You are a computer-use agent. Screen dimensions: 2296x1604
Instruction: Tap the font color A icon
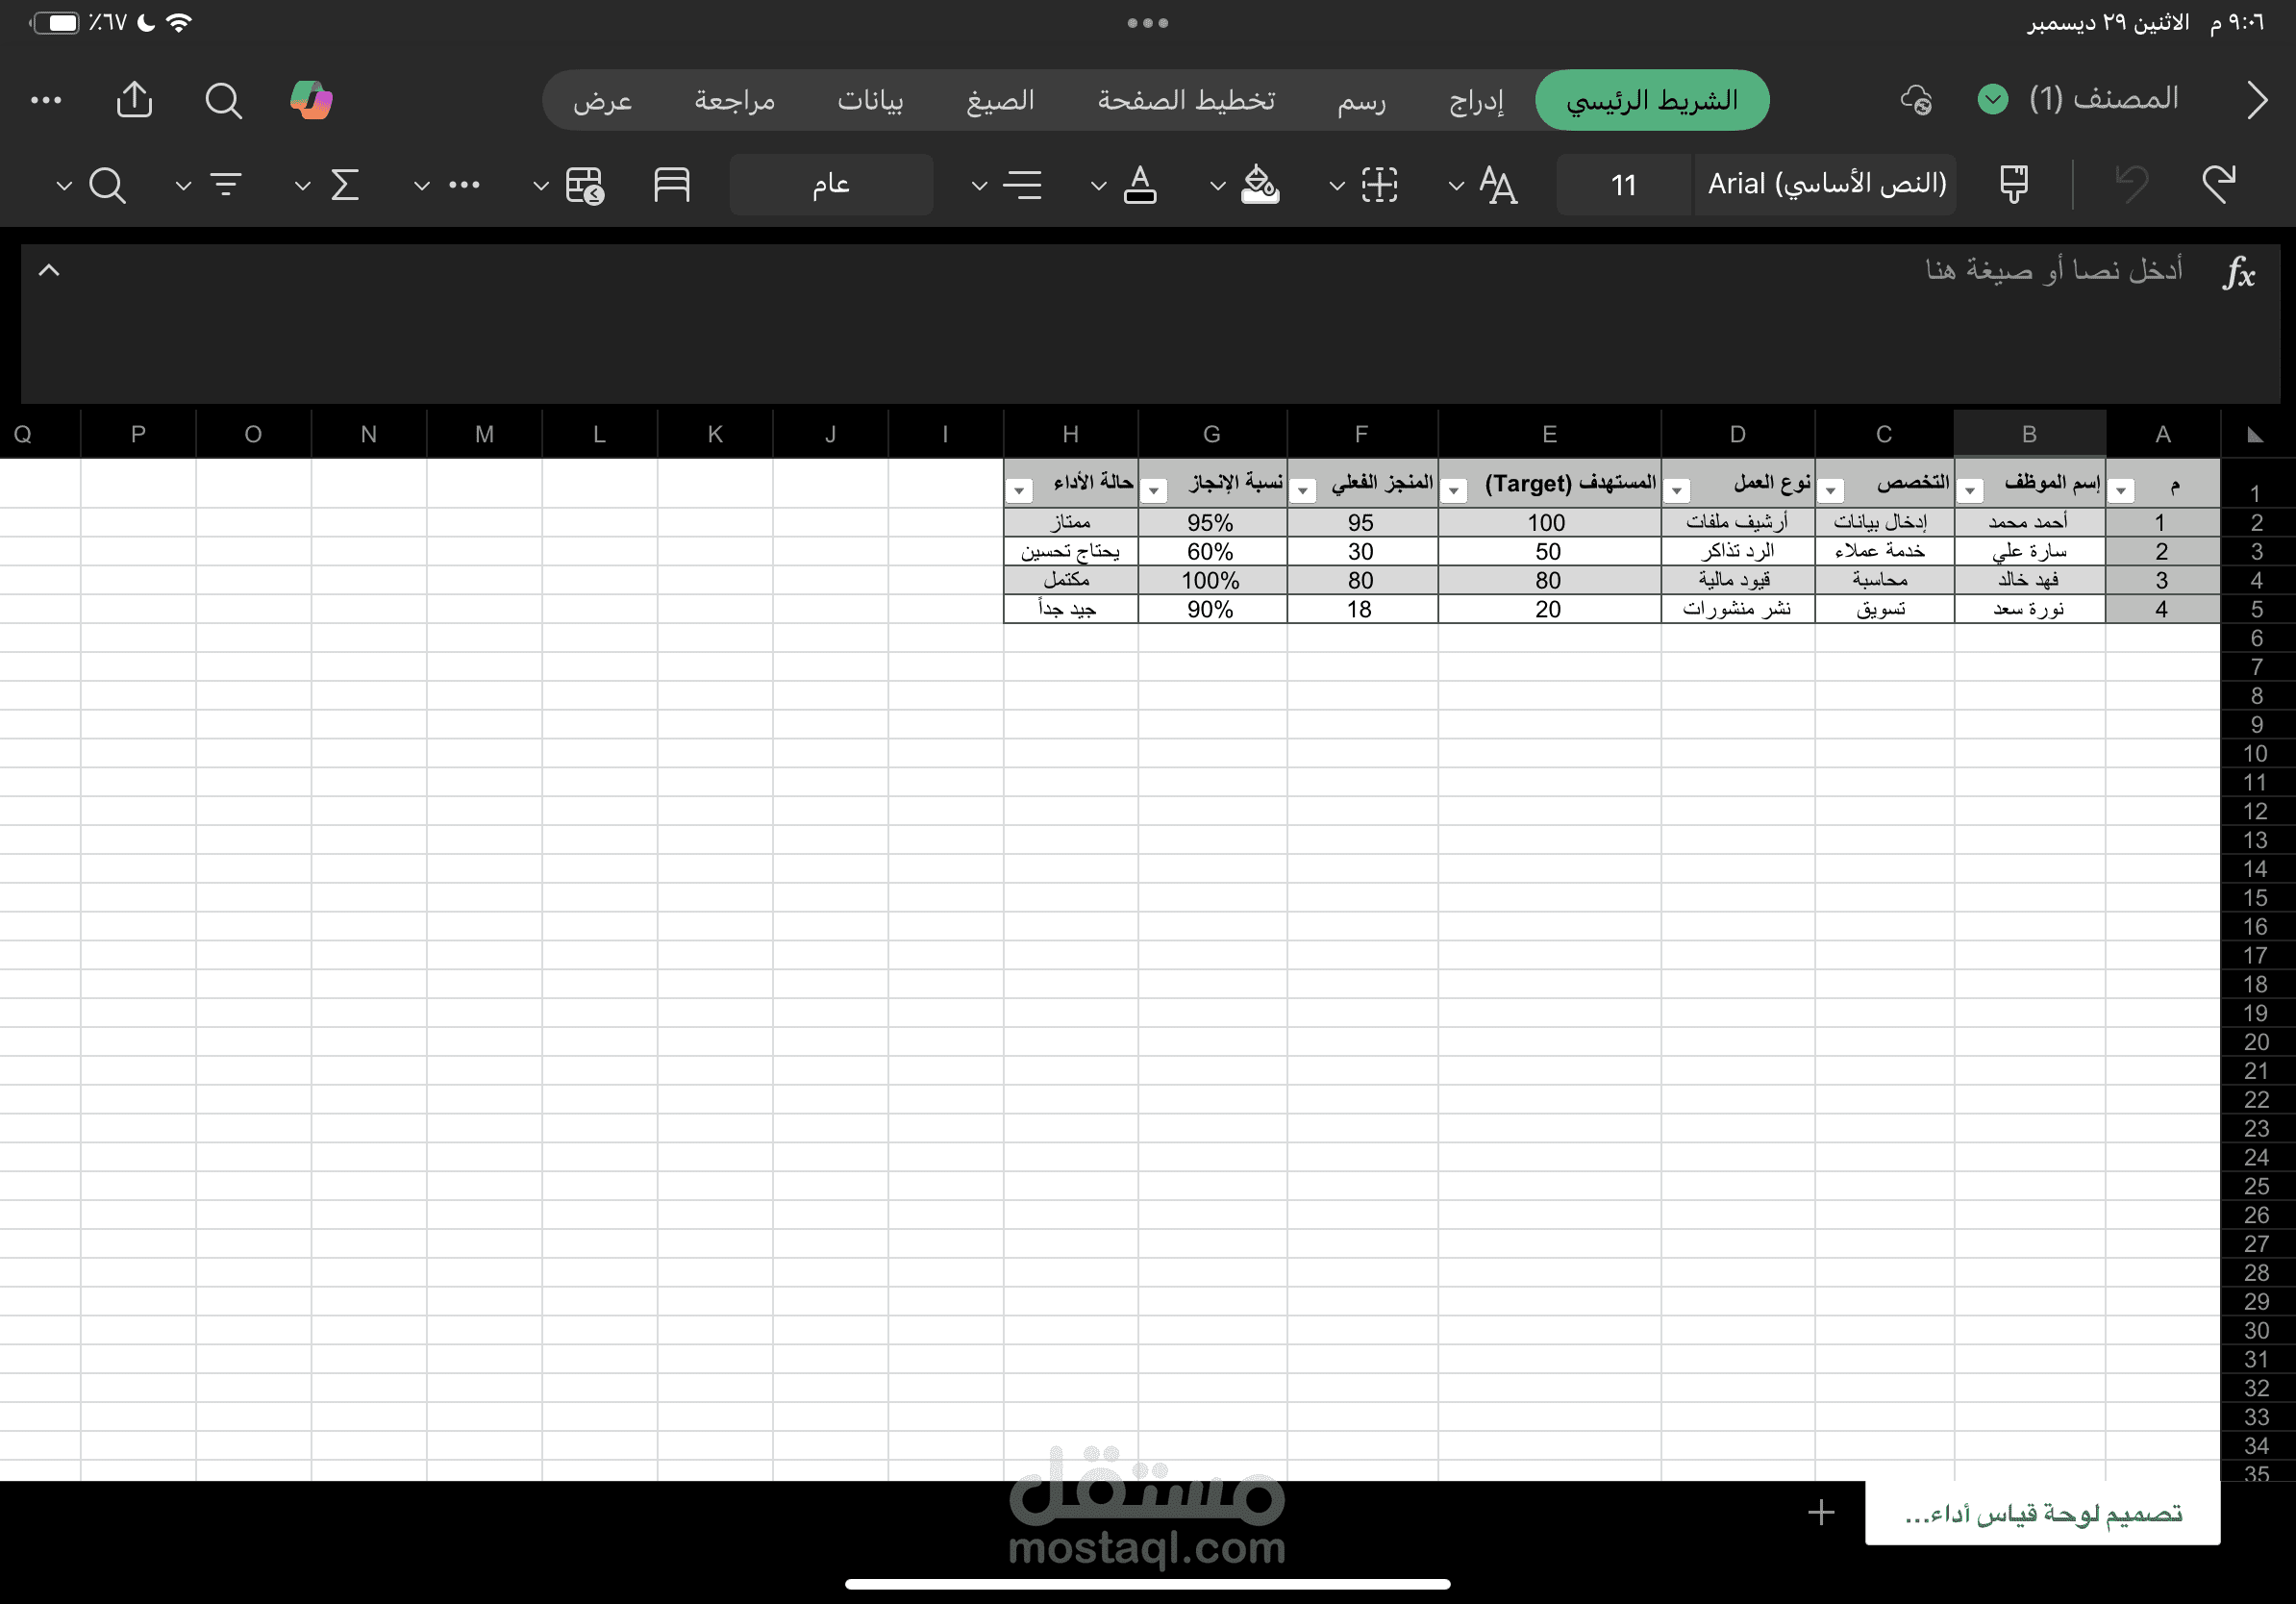1140,184
